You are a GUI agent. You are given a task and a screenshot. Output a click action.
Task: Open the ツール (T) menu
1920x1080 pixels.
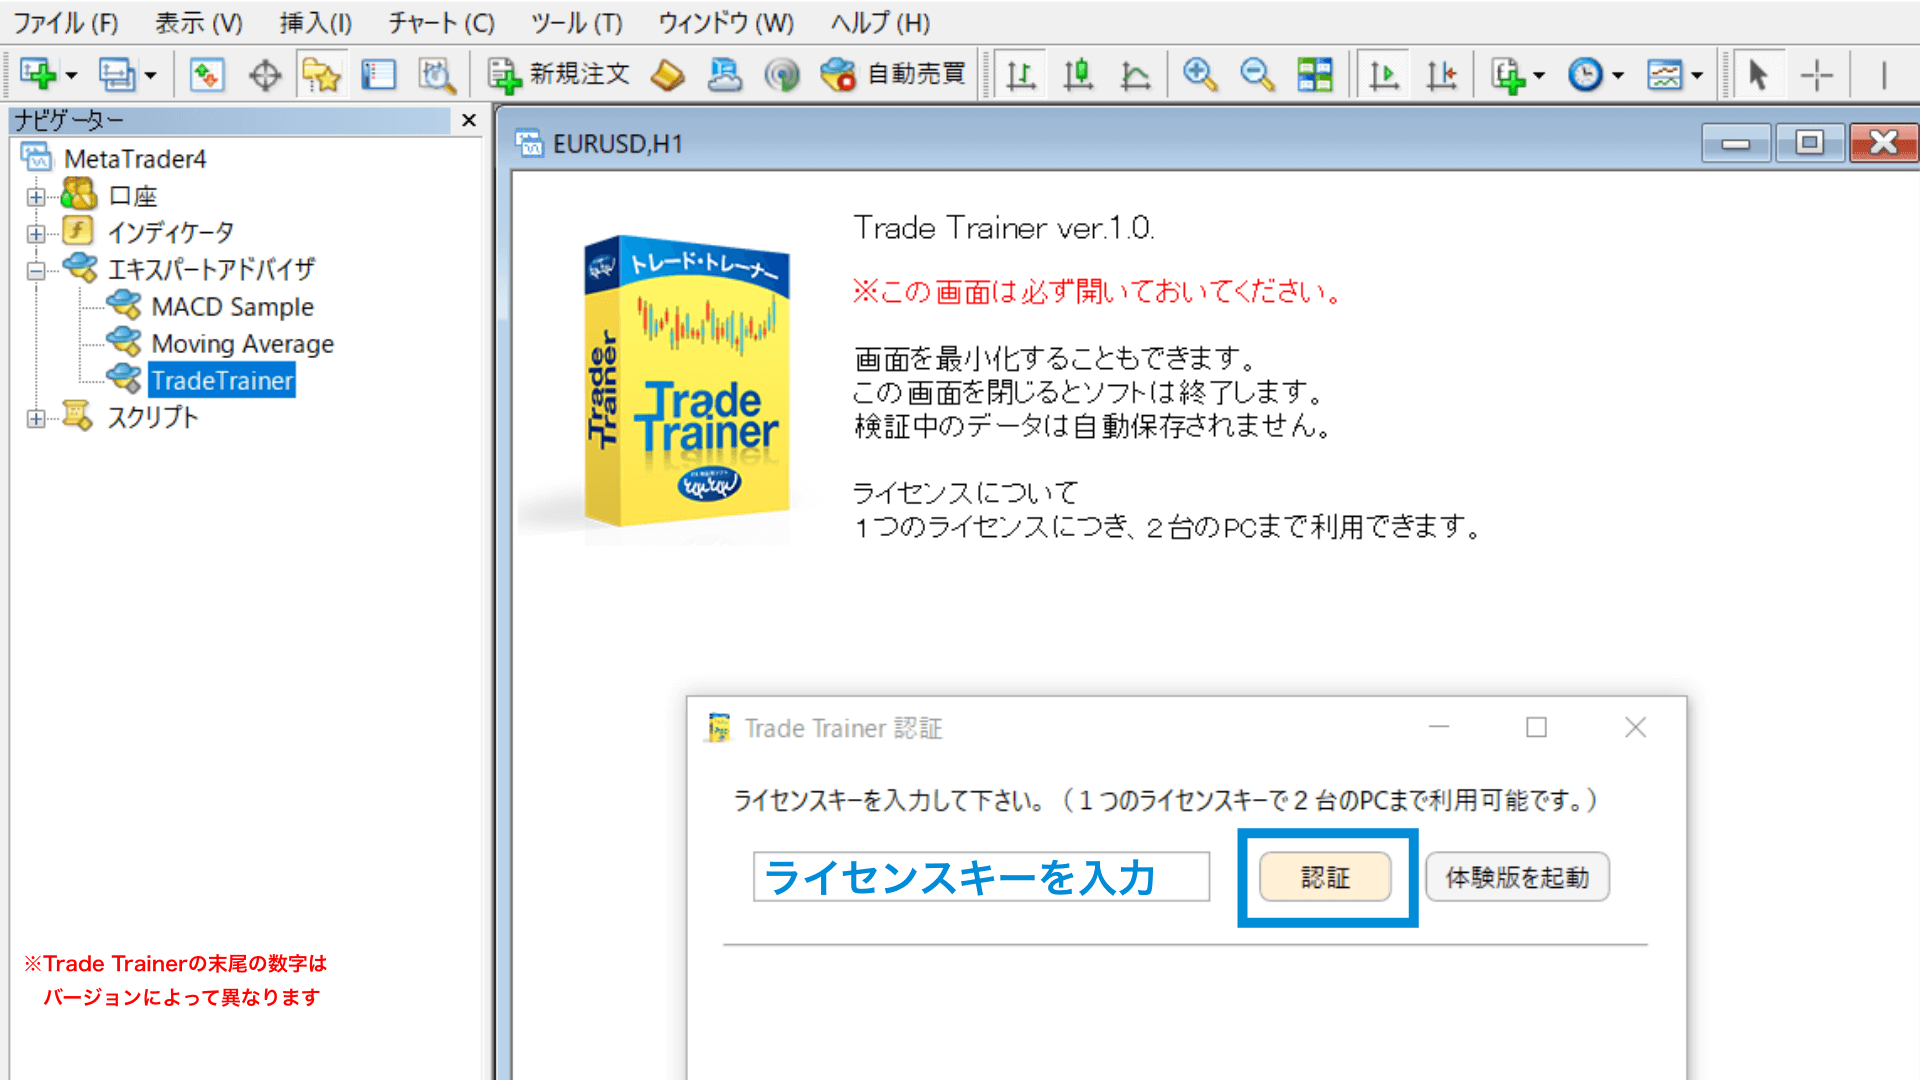(576, 22)
